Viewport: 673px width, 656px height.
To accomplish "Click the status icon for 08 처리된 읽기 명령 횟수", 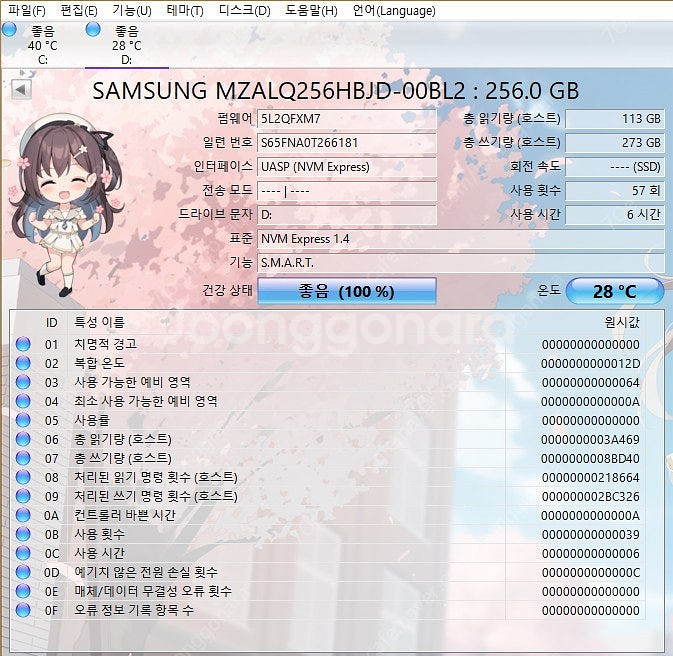I will coord(23,477).
